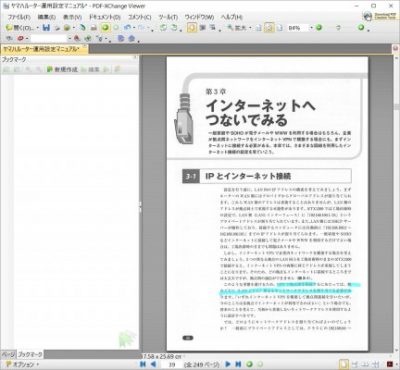Rotate the view counter-clockwise
Image resolution: width=400 pixels, height=370 pixels.
click(x=163, y=28)
